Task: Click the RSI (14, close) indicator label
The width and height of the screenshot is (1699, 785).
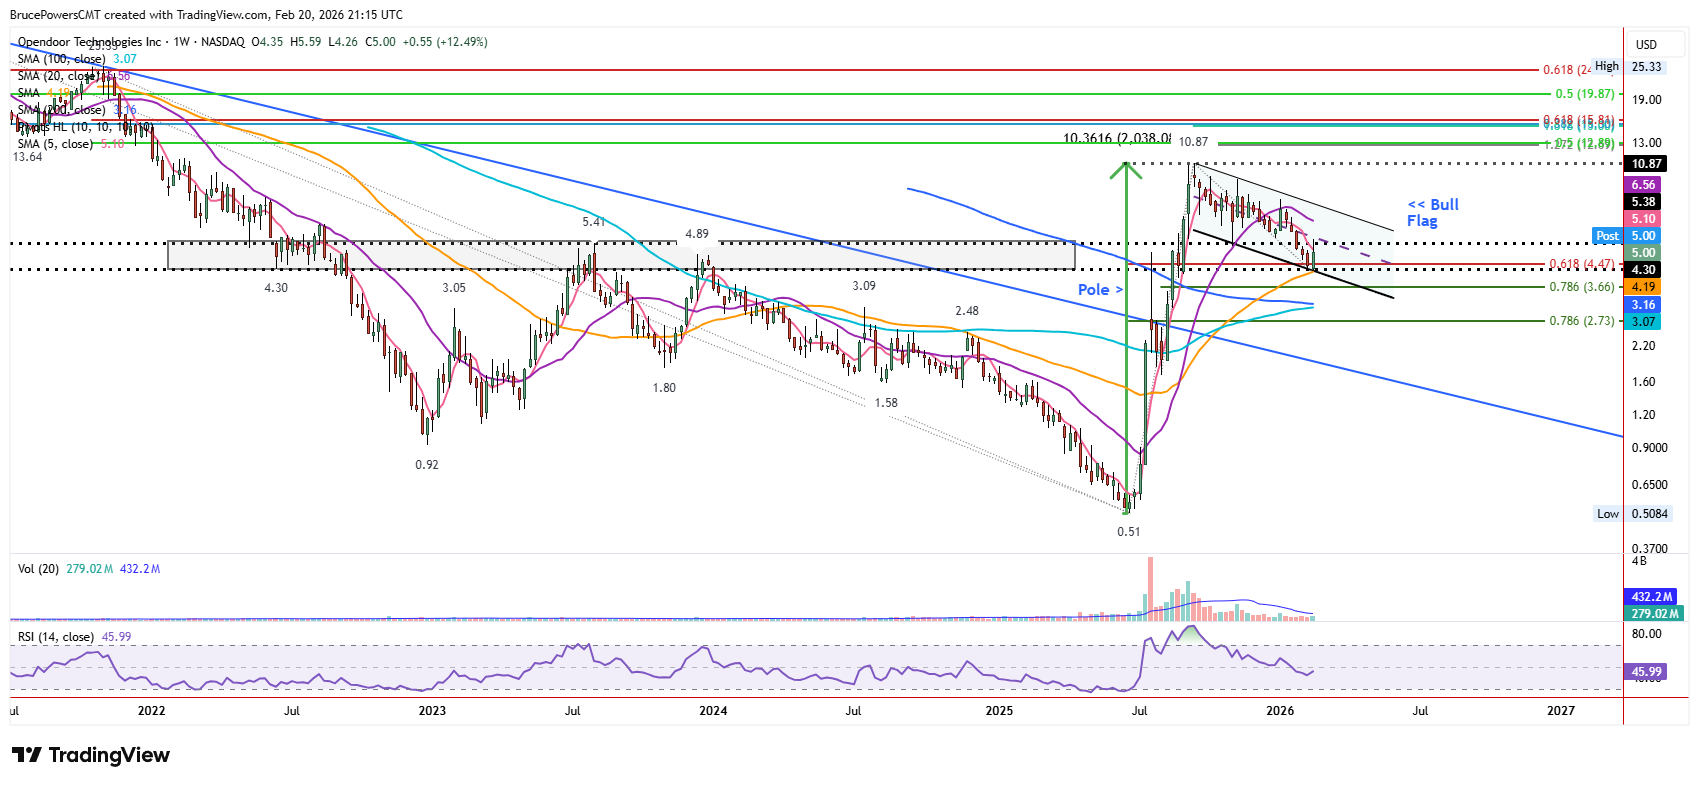Action: [56, 637]
